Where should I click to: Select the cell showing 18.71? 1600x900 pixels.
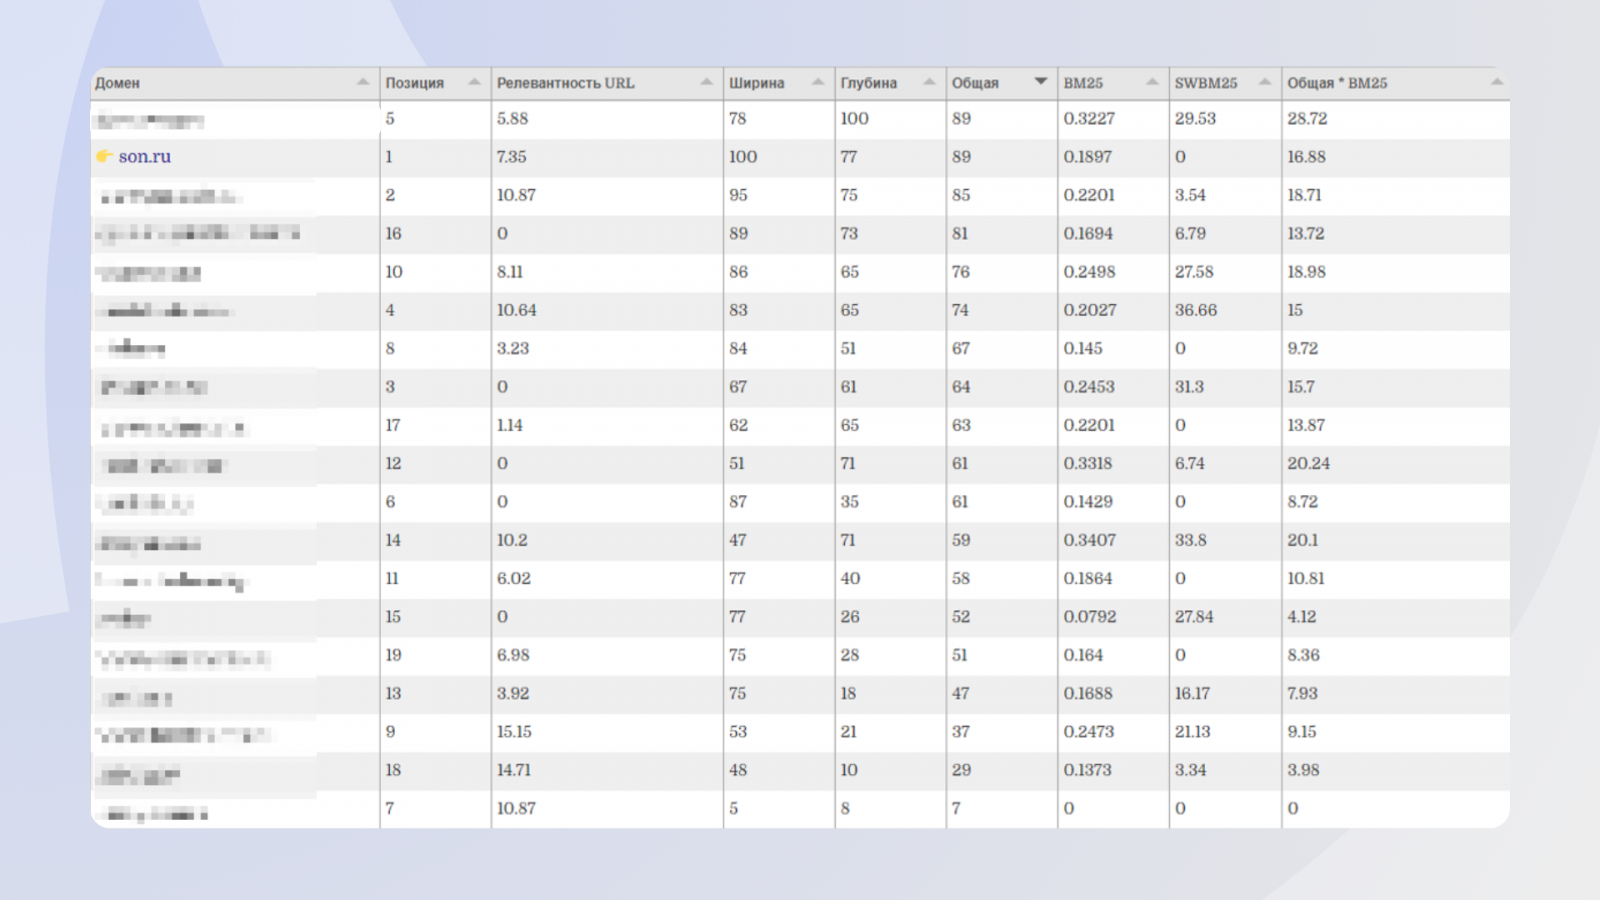pos(1304,195)
